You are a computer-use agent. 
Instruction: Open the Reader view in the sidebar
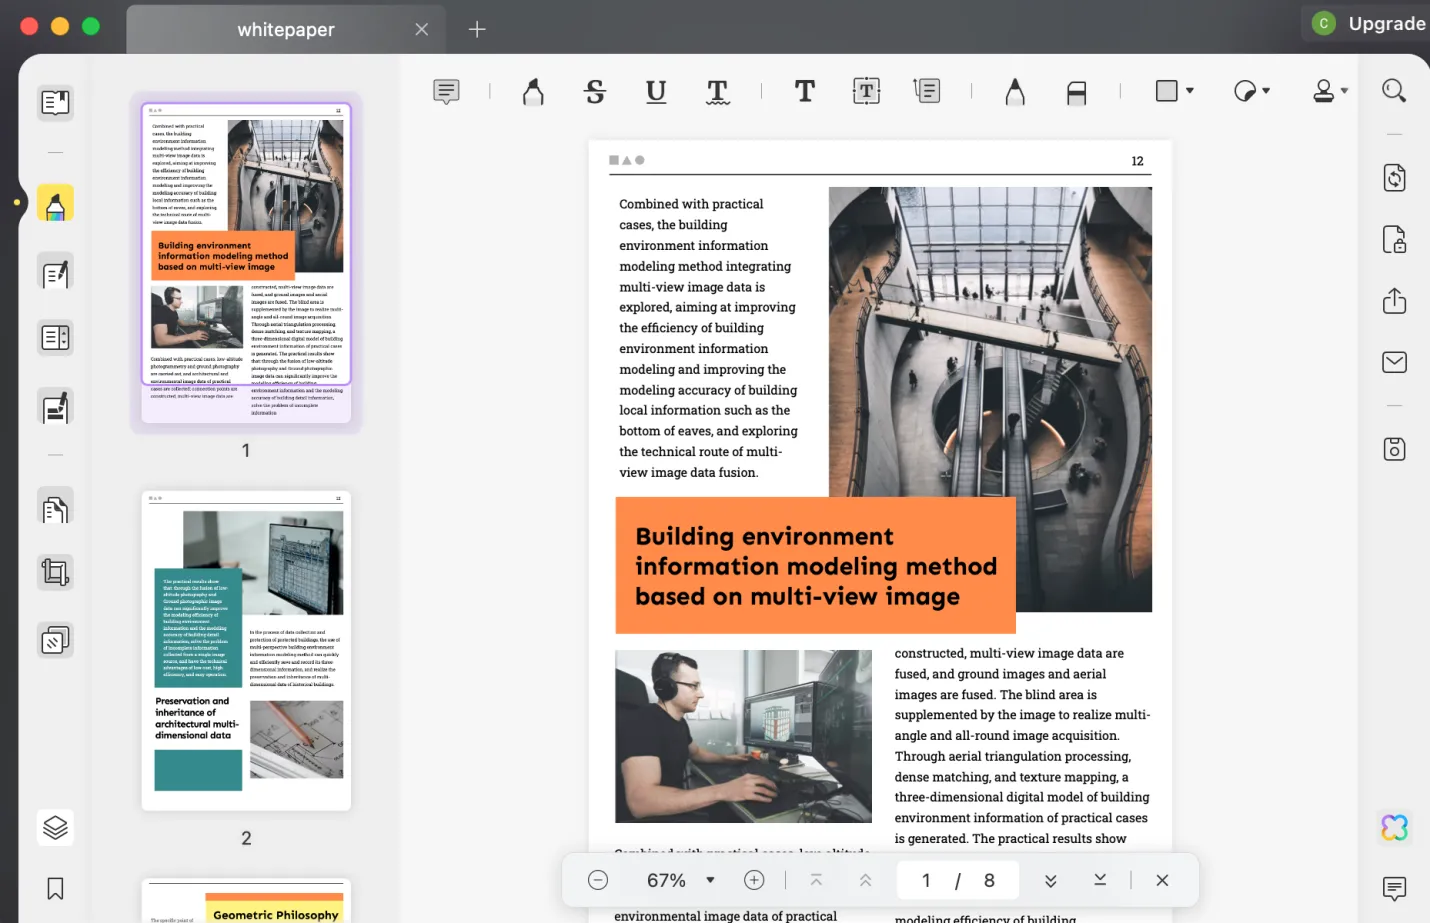[x=55, y=103]
